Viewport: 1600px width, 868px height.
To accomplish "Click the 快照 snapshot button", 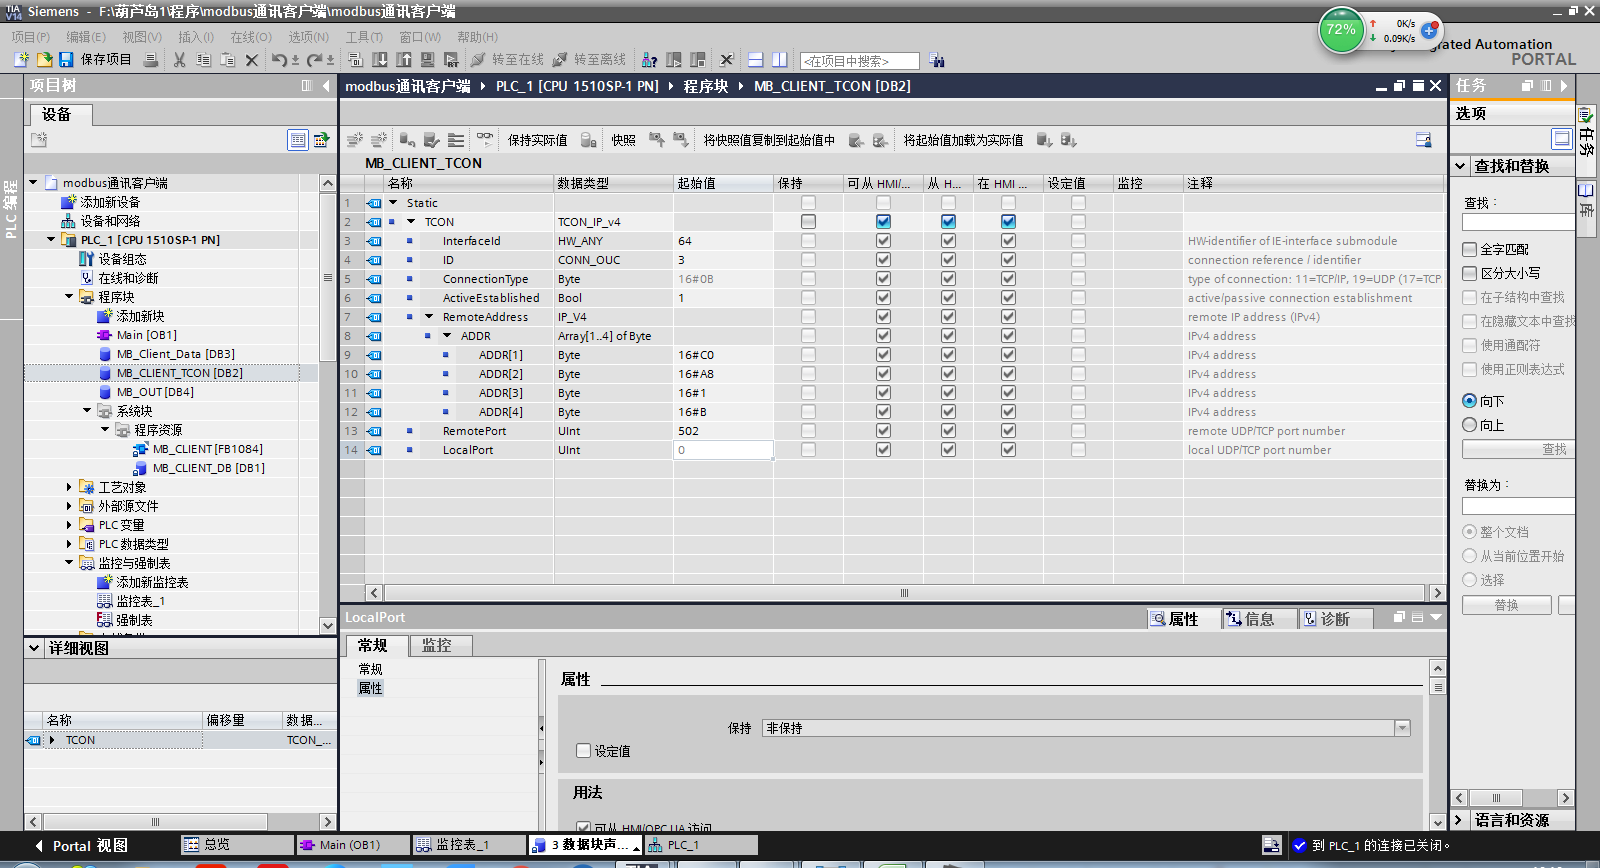I will pyautogui.click(x=624, y=140).
